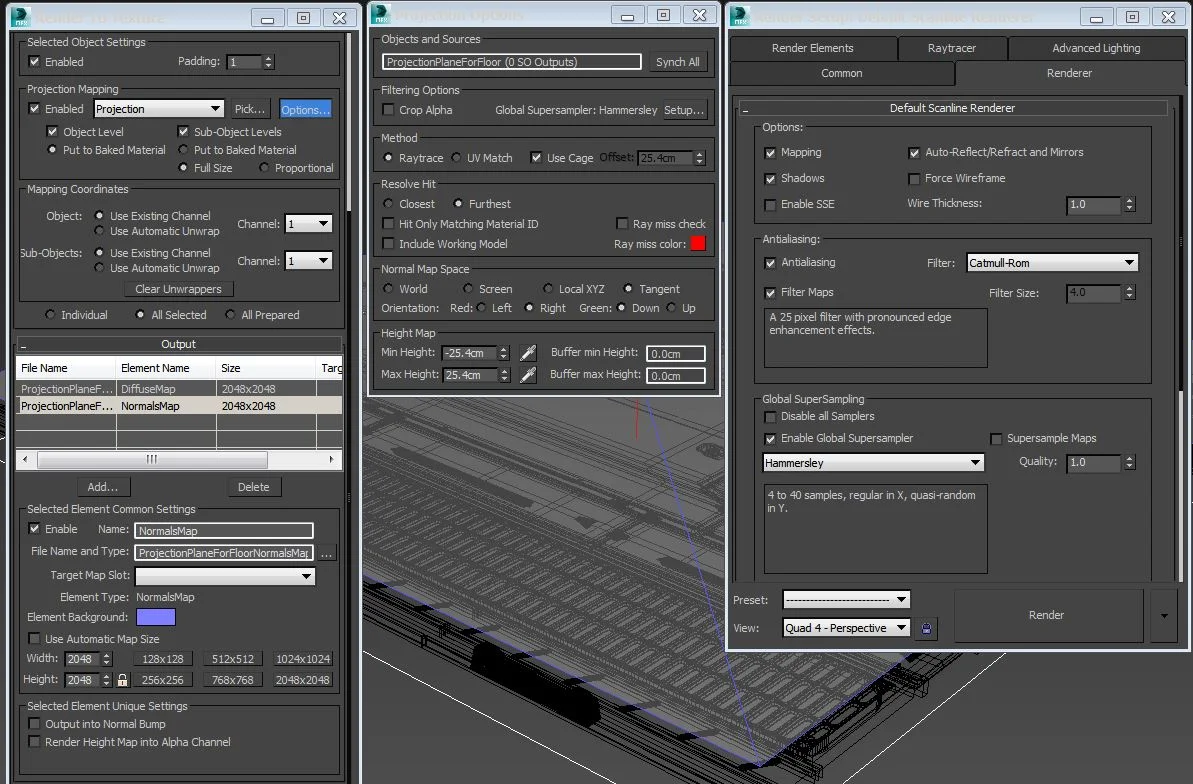Switch to Render Elements tab

pos(813,48)
